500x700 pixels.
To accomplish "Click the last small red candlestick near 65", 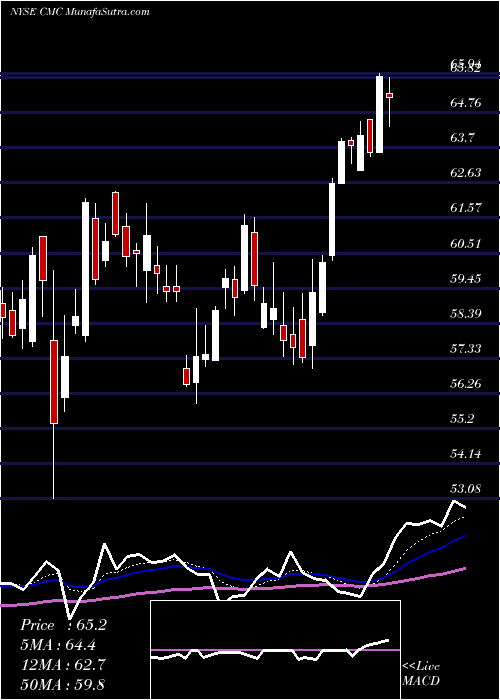I will 389,95.
